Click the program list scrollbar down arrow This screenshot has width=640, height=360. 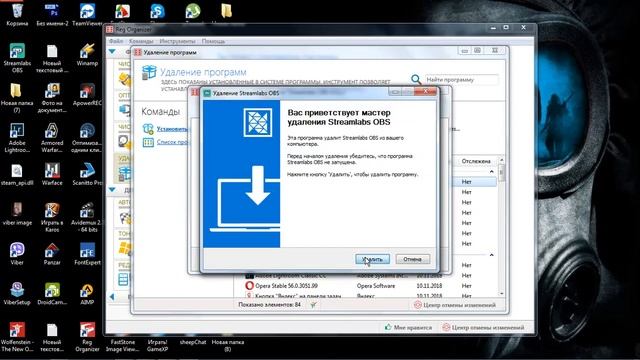502,293
